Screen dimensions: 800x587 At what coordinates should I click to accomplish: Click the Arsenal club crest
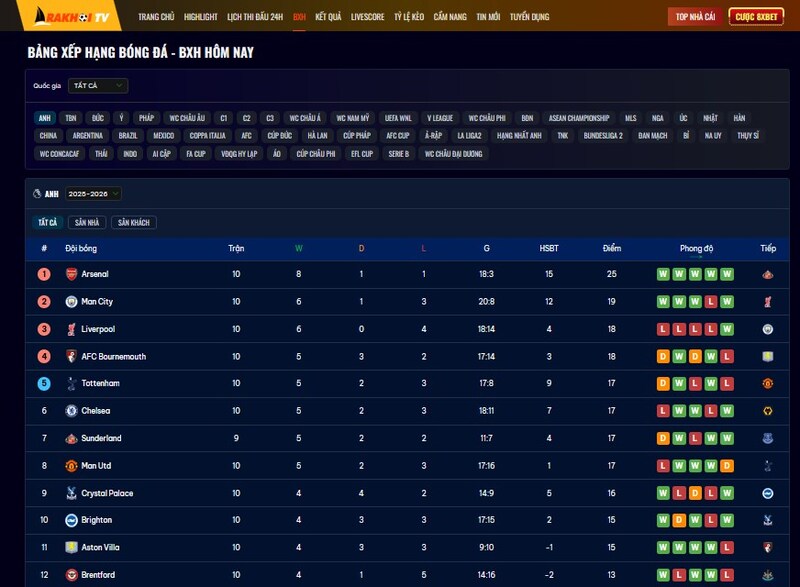71,274
